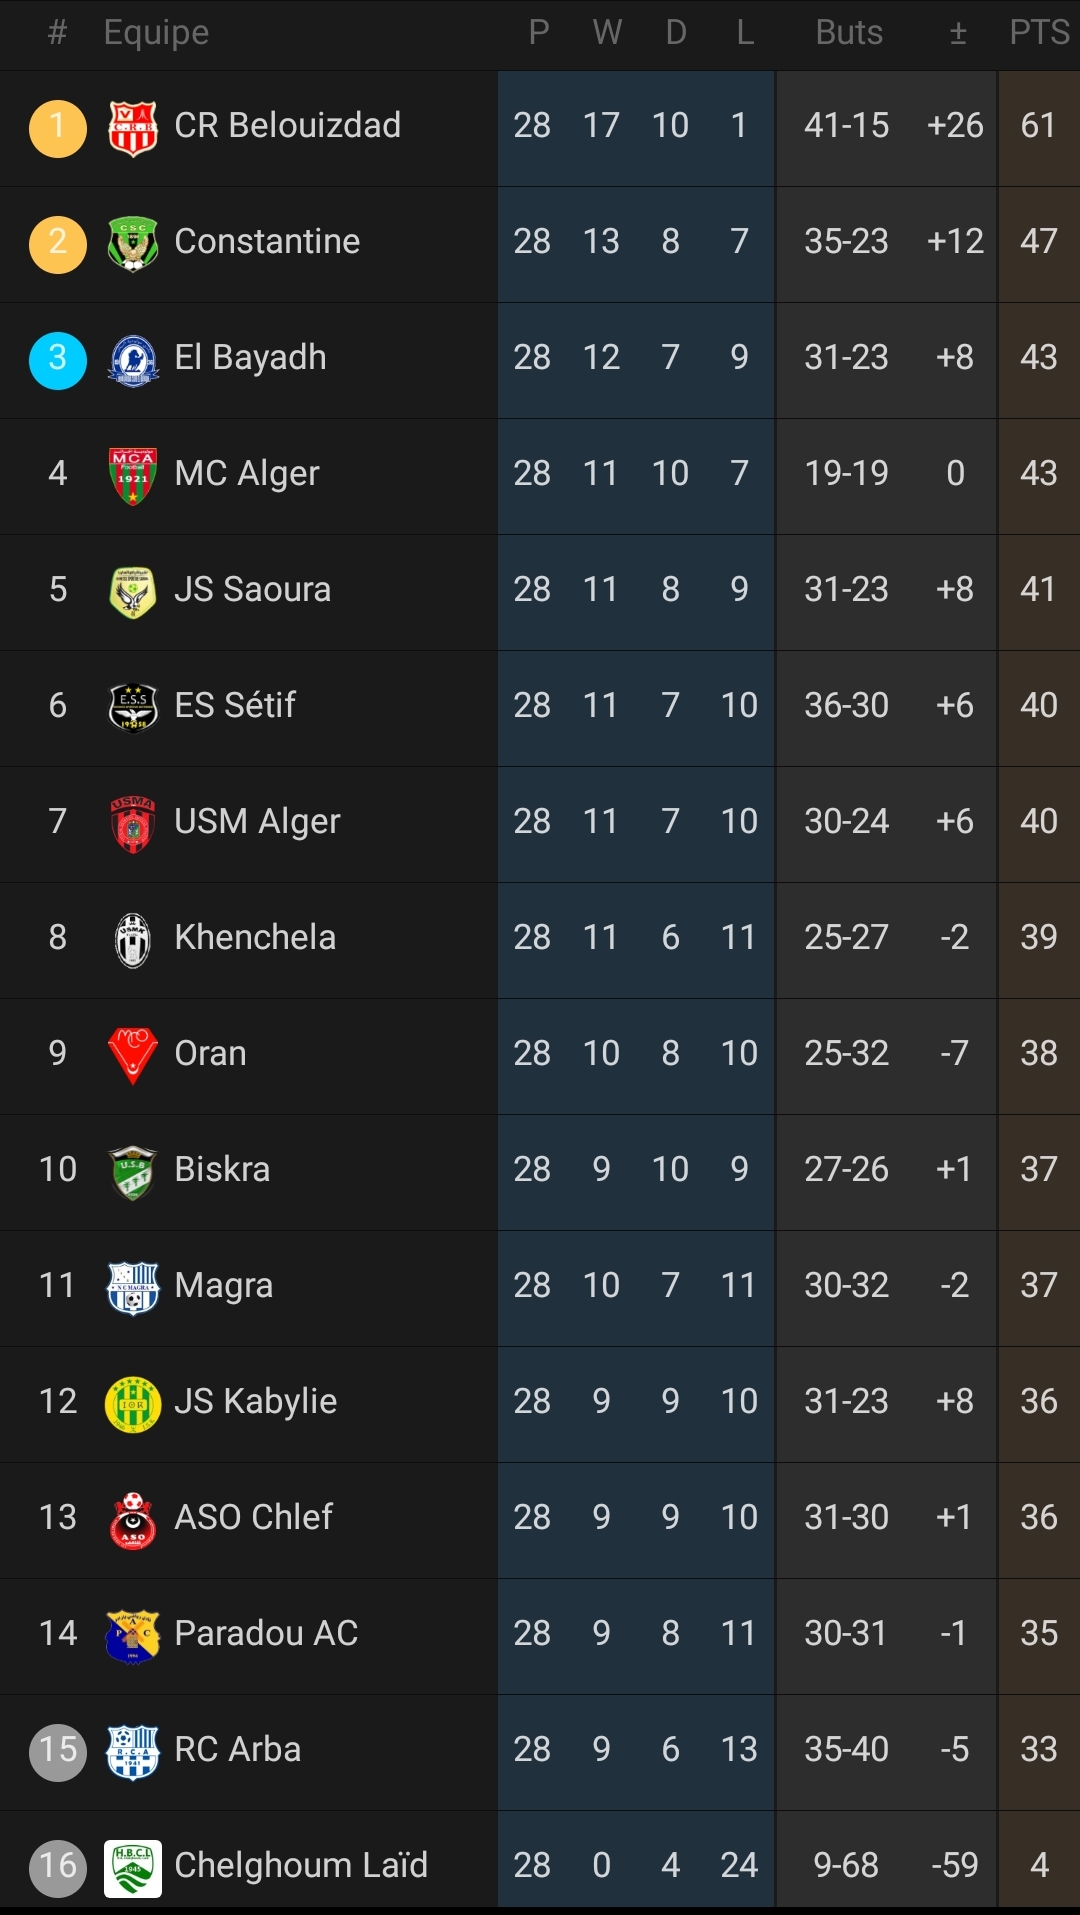The image size is (1080, 1915).
Task: Select the RC Arba row points value
Action: point(1039,1749)
